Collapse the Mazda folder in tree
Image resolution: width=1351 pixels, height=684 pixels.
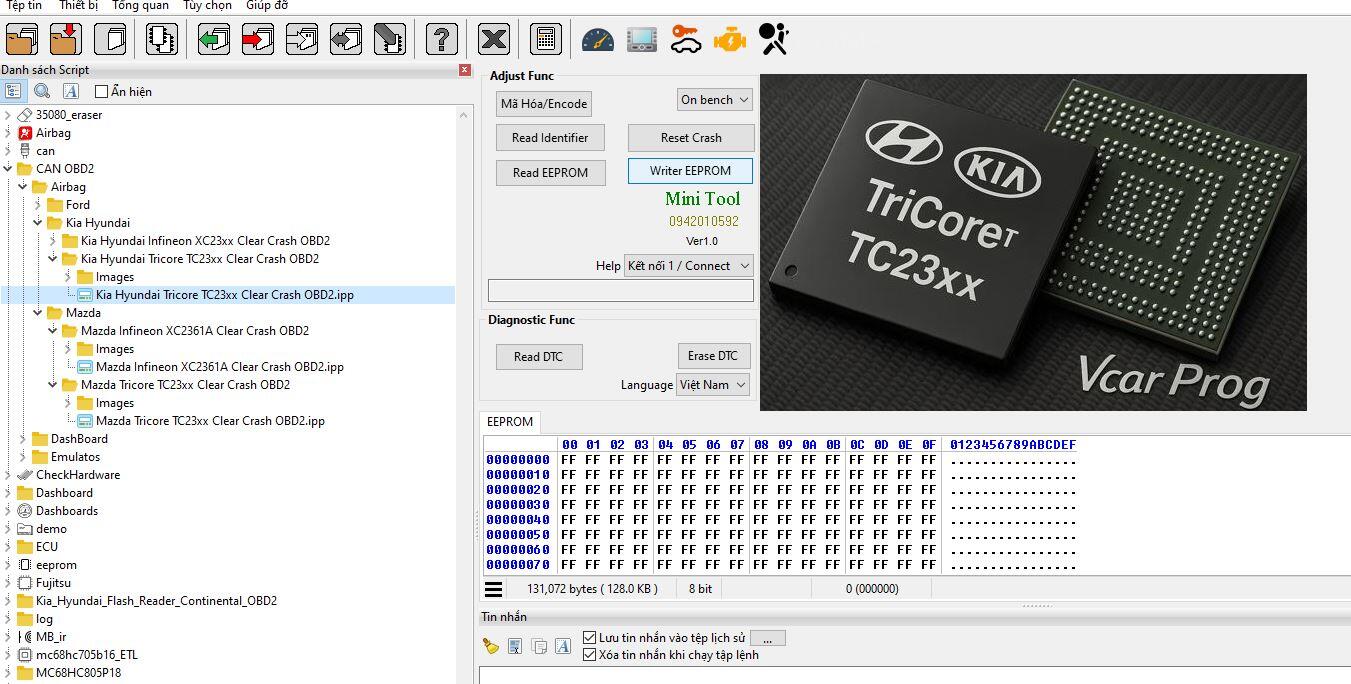coord(38,313)
